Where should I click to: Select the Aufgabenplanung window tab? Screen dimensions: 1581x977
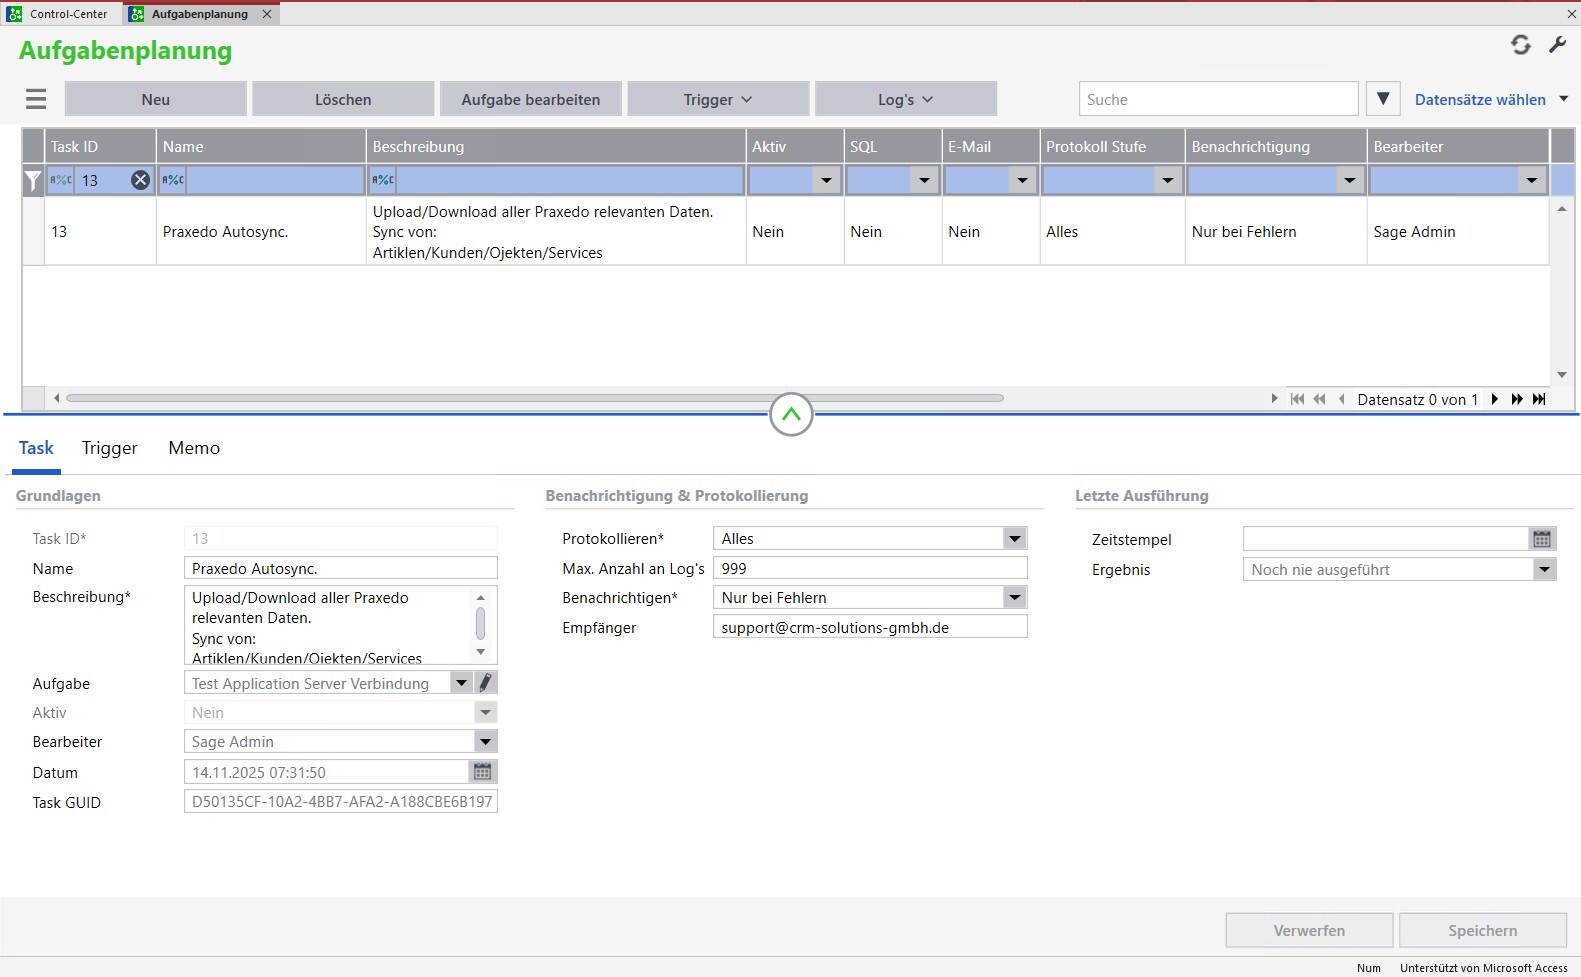(200, 14)
